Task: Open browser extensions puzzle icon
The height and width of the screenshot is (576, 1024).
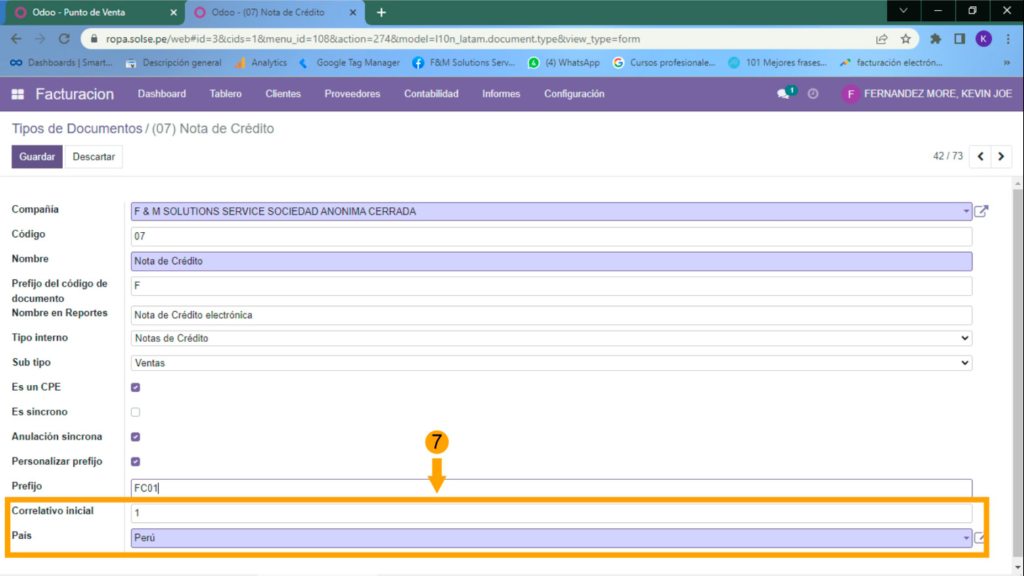Action: pyautogui.click(x=935, y=39)
